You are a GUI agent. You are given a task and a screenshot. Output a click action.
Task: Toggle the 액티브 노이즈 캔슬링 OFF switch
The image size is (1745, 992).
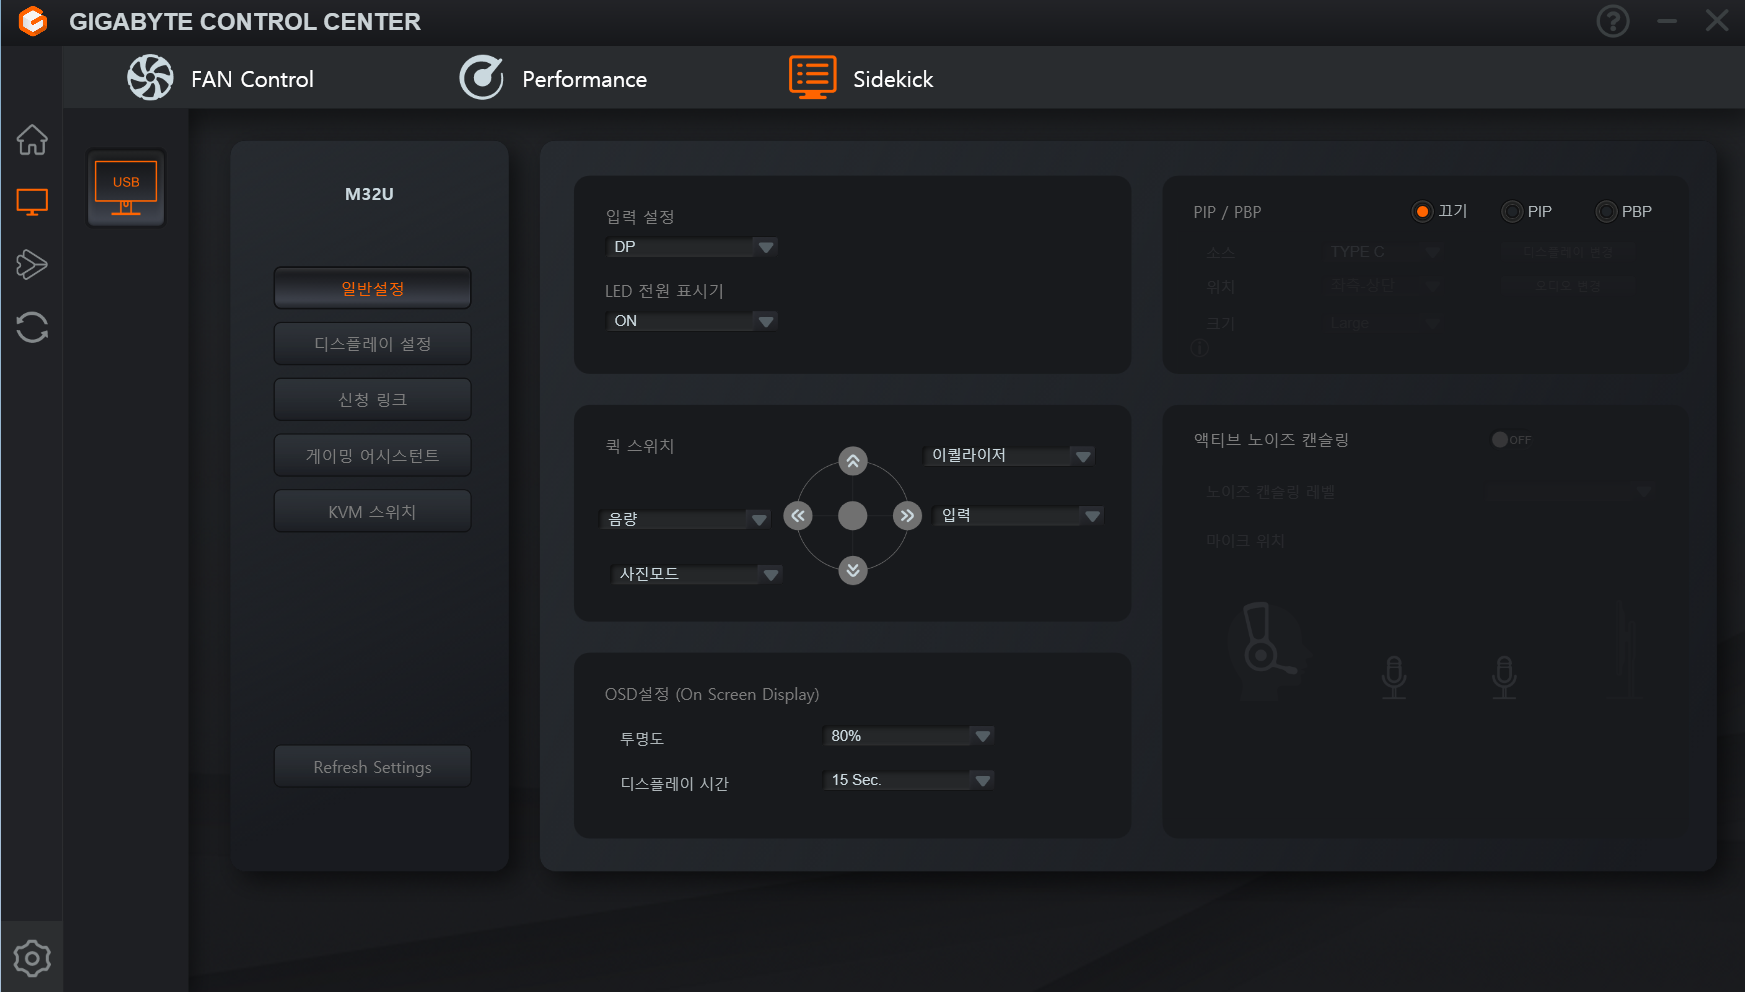[1511, 440]
